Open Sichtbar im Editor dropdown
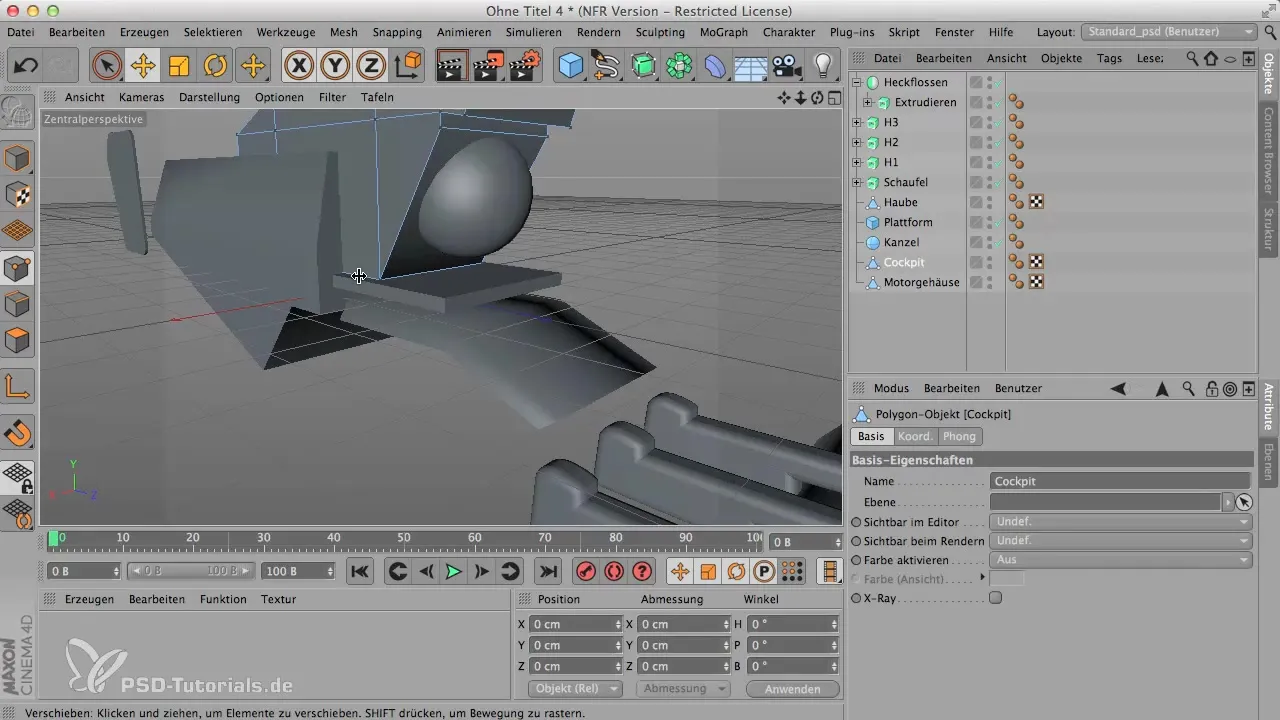This screenshot has width=1280, height=720. (x=1120, y=522)
